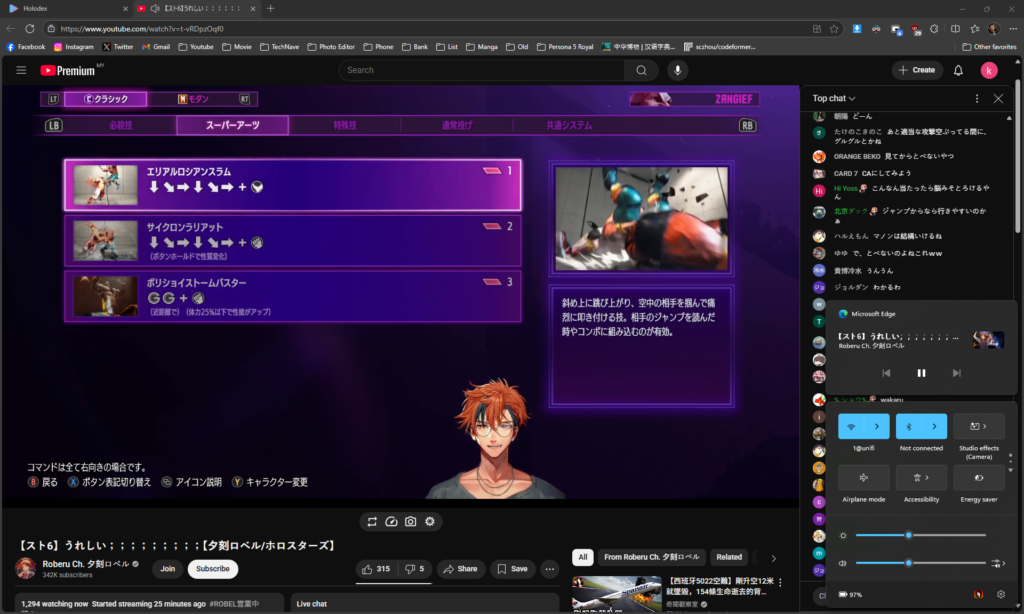
Task: Expand the Top chat dropdown
Action: (x=834, y=99)
